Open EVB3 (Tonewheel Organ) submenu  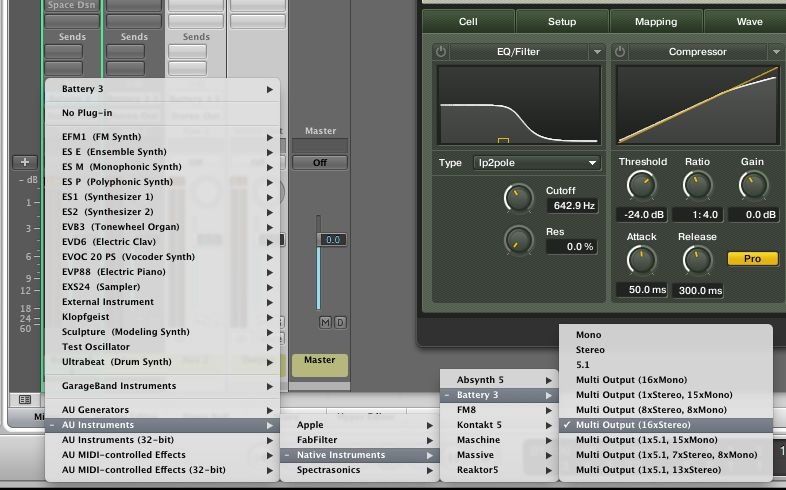(x=162, y=227)
